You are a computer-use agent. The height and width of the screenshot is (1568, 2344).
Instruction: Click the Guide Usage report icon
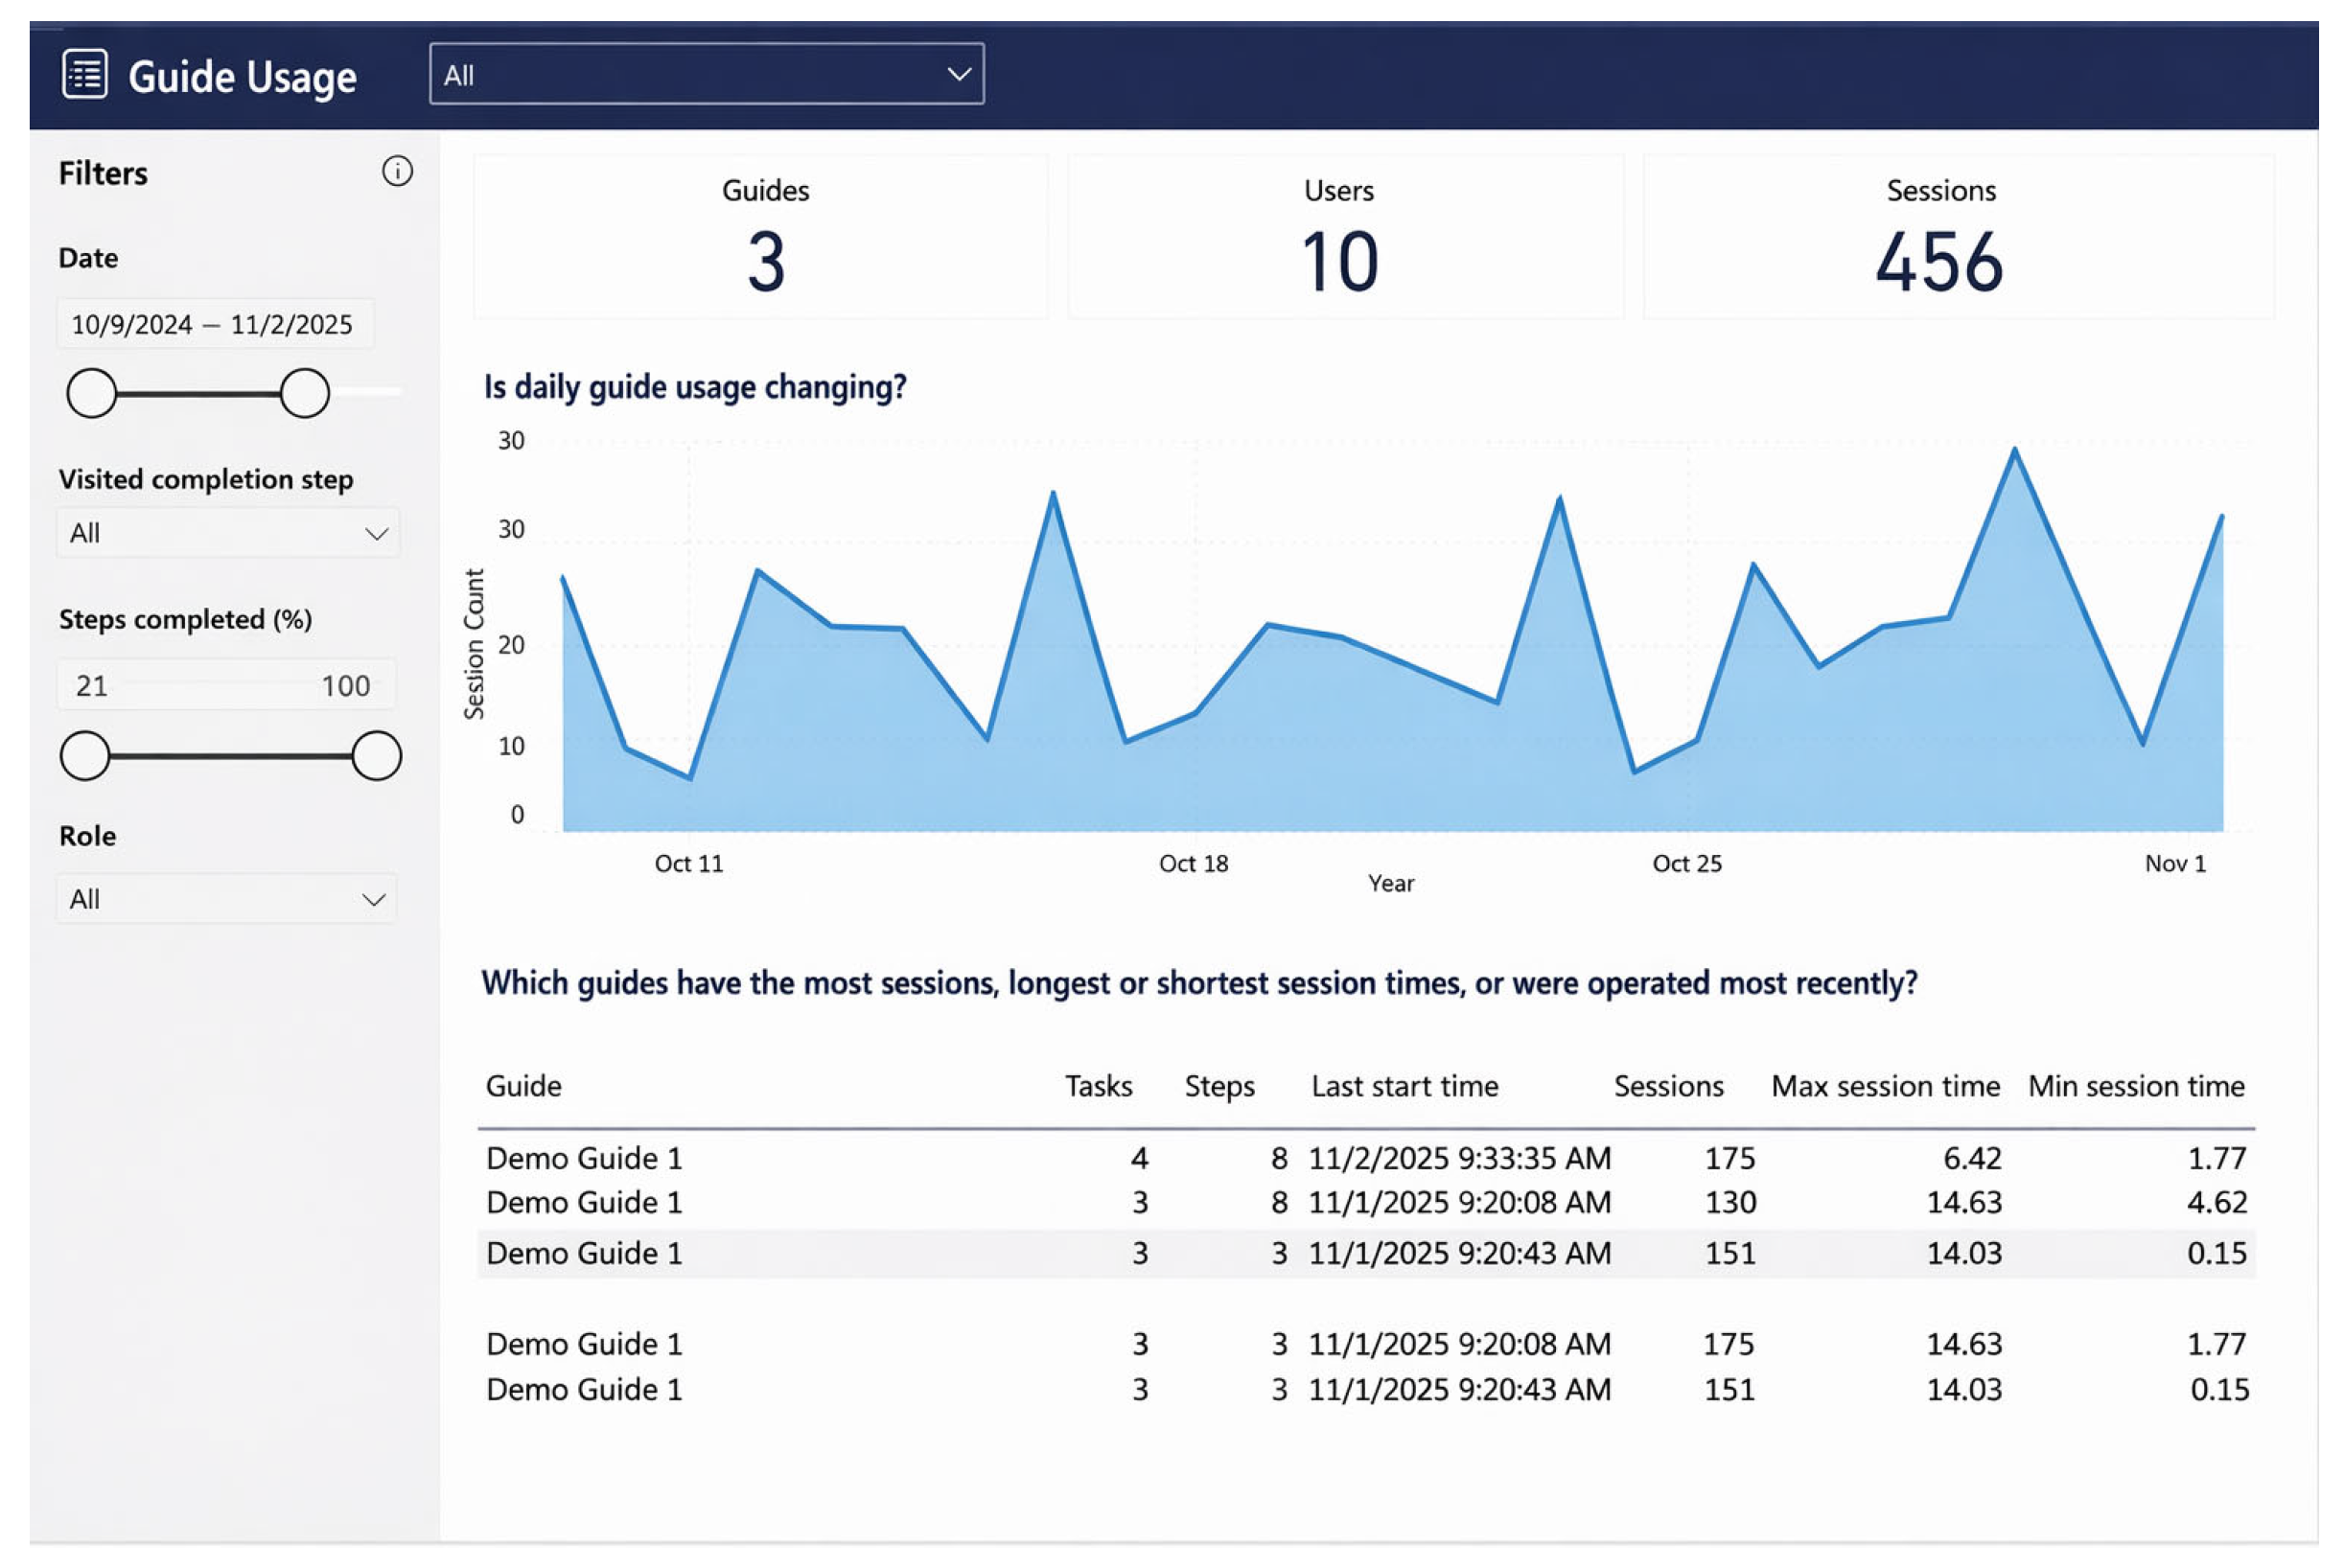(84, 74)
